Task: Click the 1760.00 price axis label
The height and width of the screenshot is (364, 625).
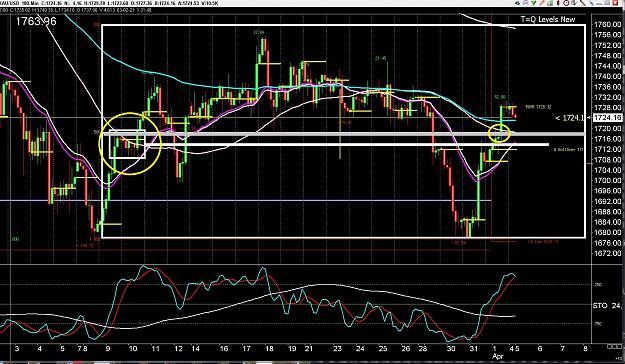Action: click(x=608, y=24)
